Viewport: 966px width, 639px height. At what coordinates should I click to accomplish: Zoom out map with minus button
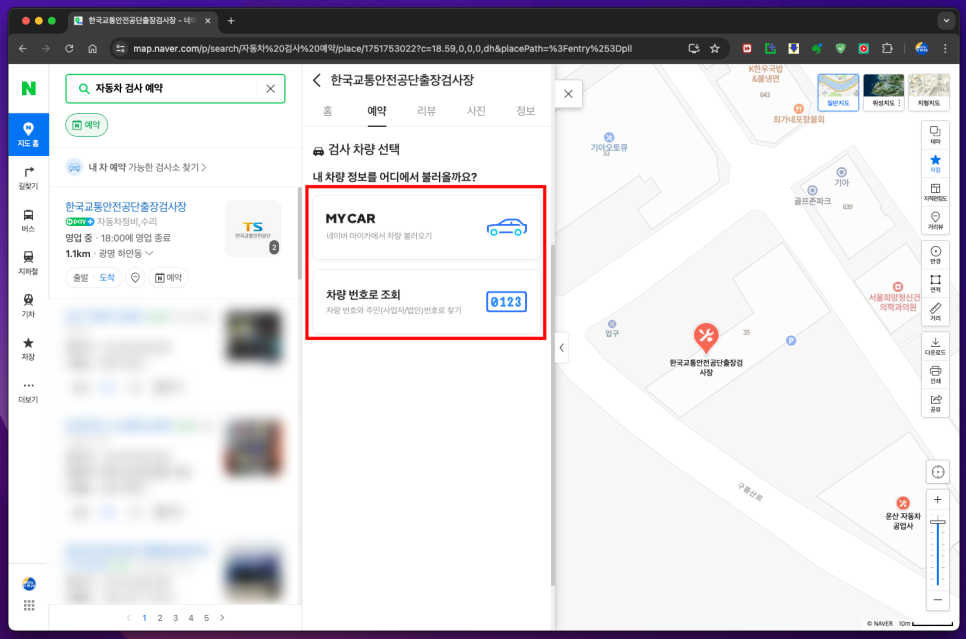click(x=938, y=600)
